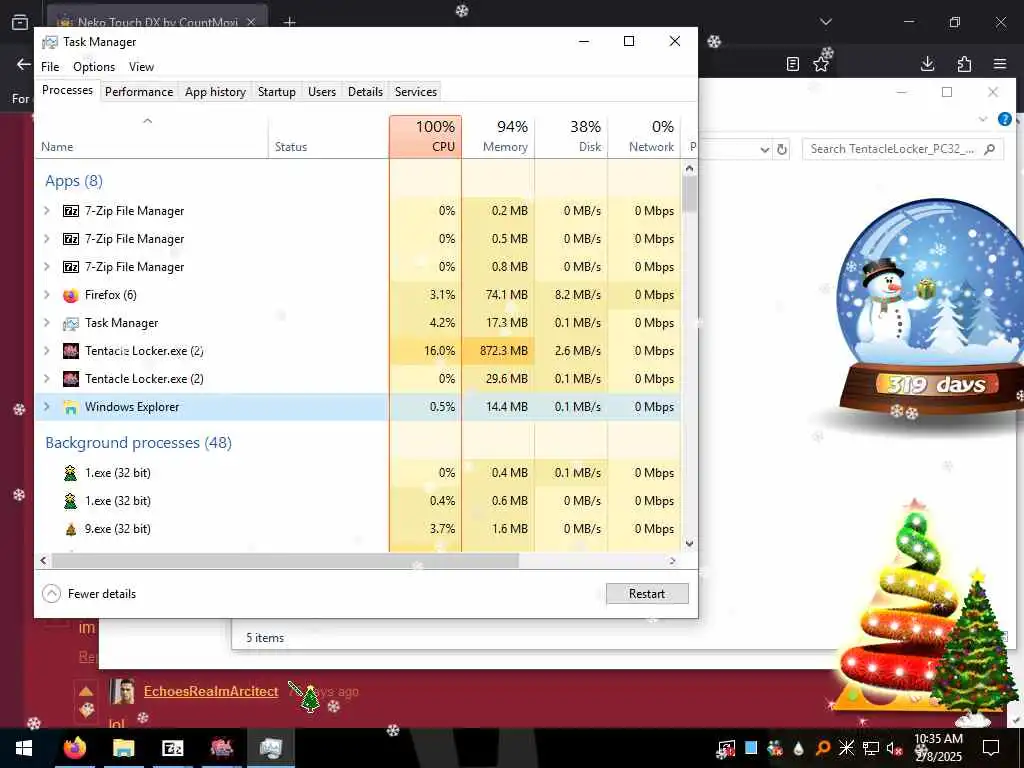Expand the first 7-Zip File Manager row

(x=46, y=211)
